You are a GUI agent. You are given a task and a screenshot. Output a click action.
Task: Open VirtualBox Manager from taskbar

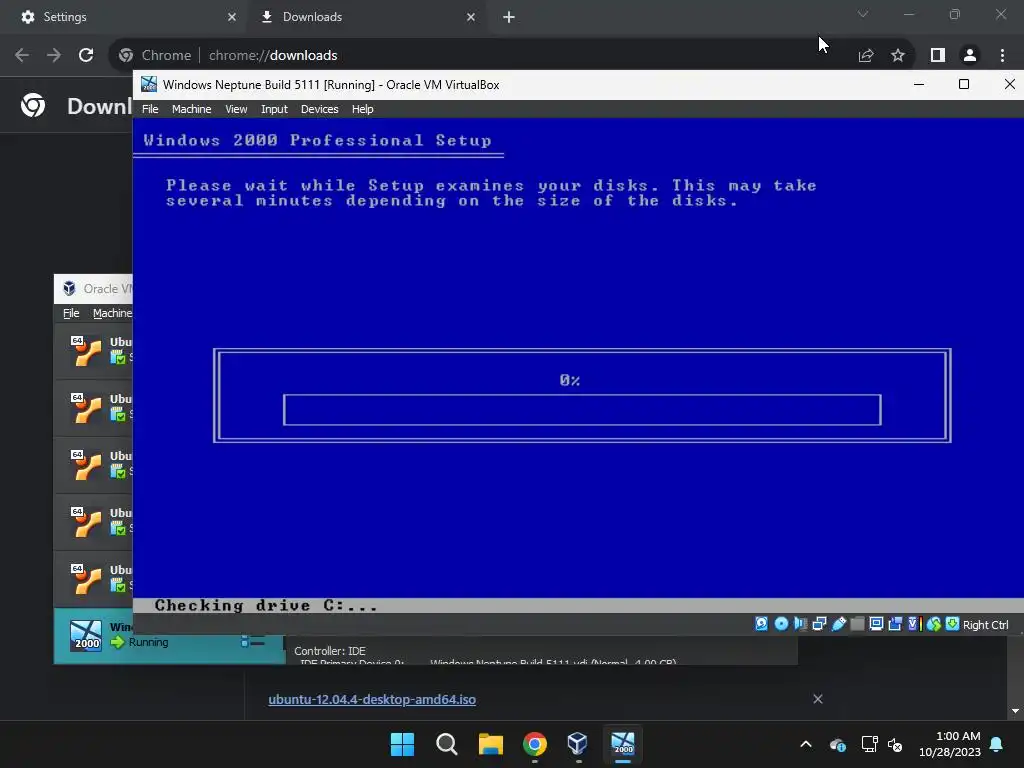tap(578, 744)
